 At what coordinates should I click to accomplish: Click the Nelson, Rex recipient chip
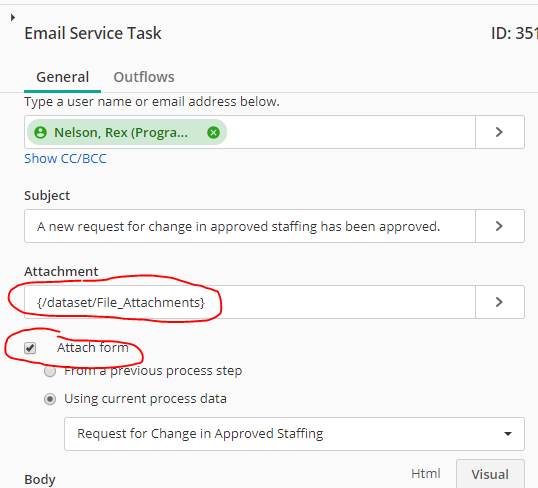127,132
